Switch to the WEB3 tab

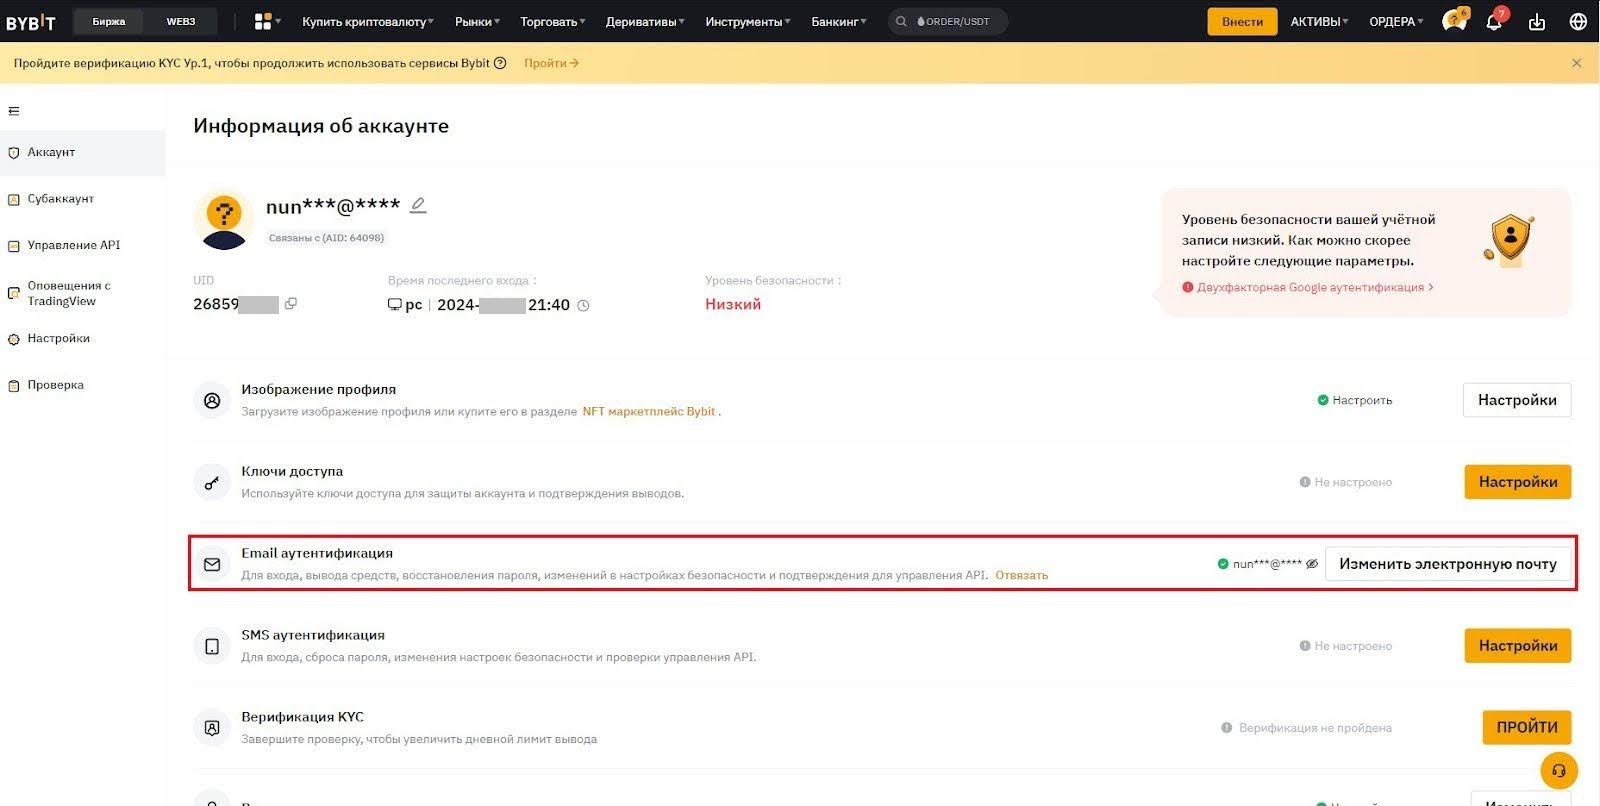click(x=181, y=21)
